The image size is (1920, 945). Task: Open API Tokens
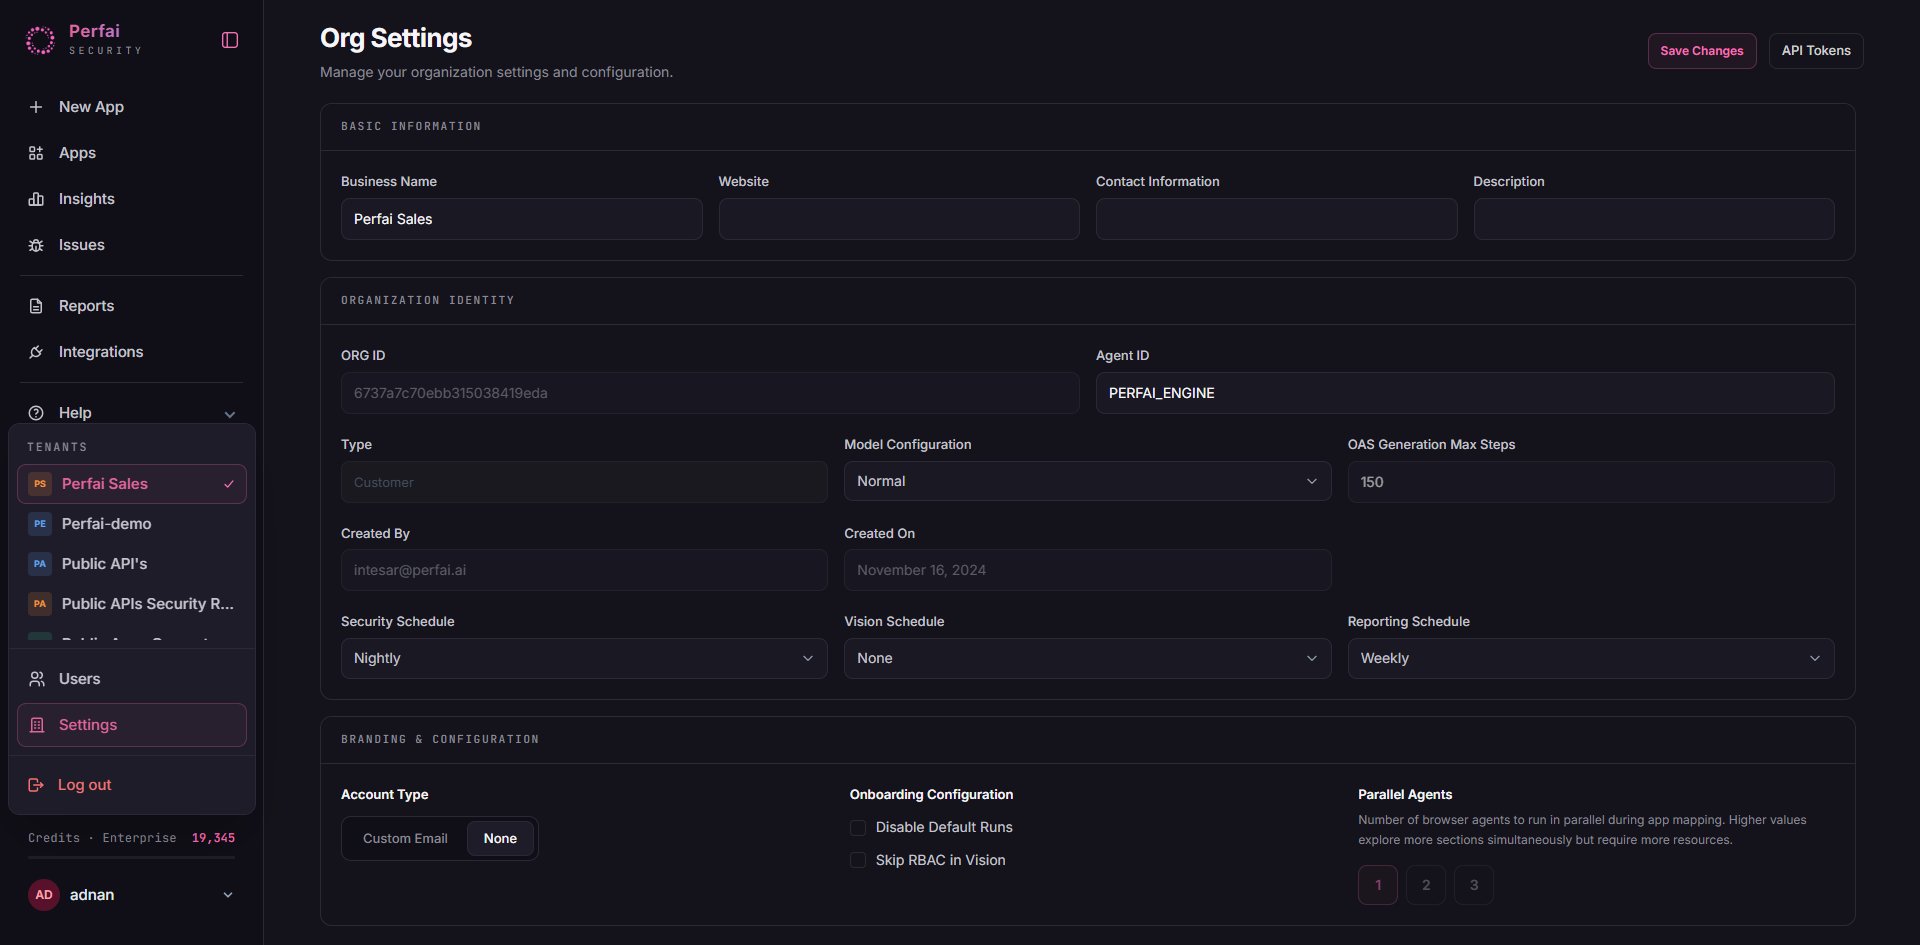click(x=1816, y=51)
